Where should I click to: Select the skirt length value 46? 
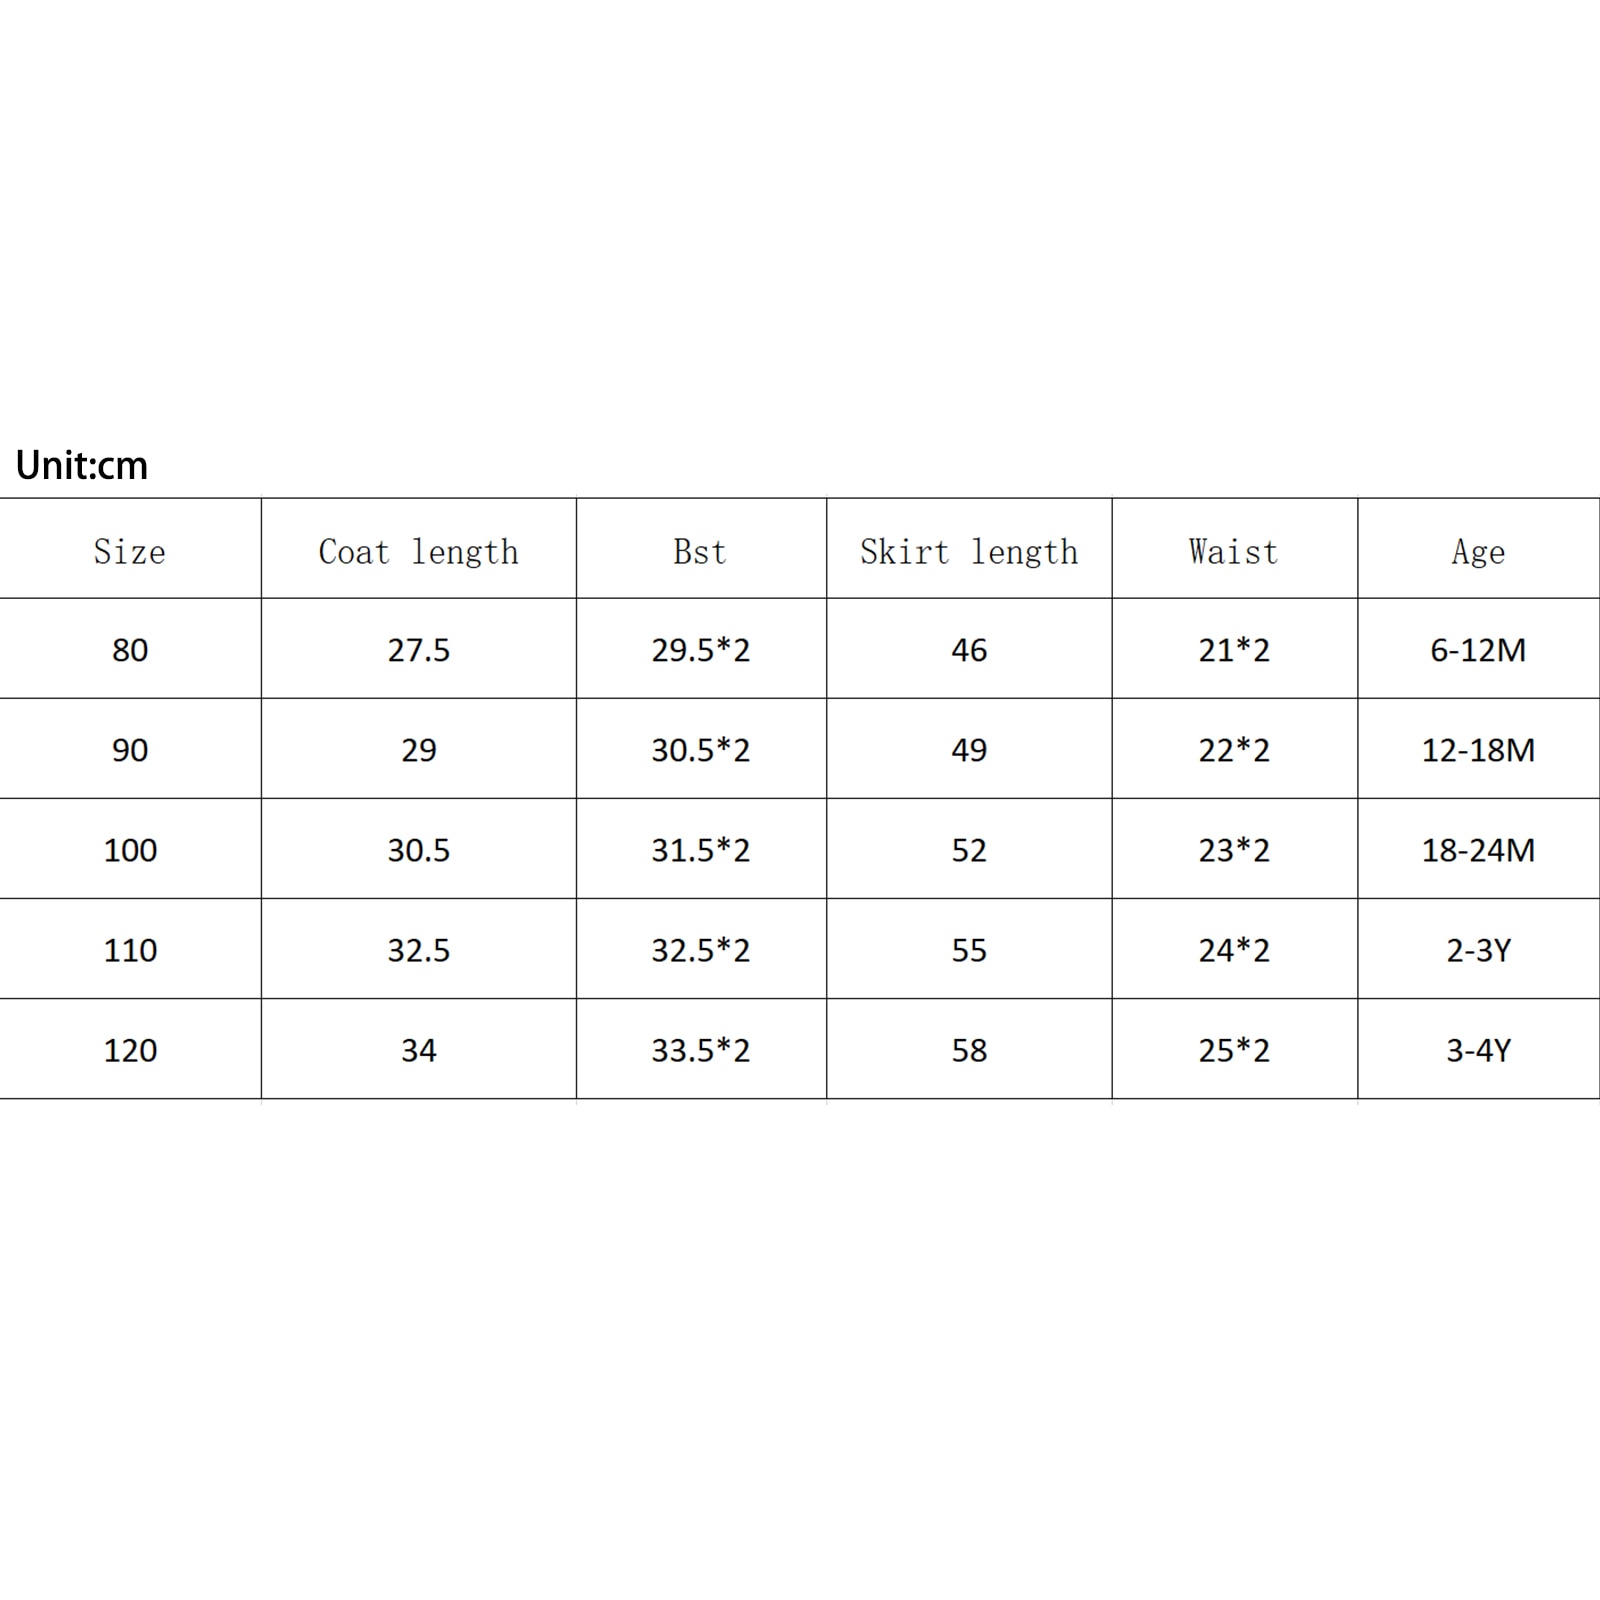point(969,650)
